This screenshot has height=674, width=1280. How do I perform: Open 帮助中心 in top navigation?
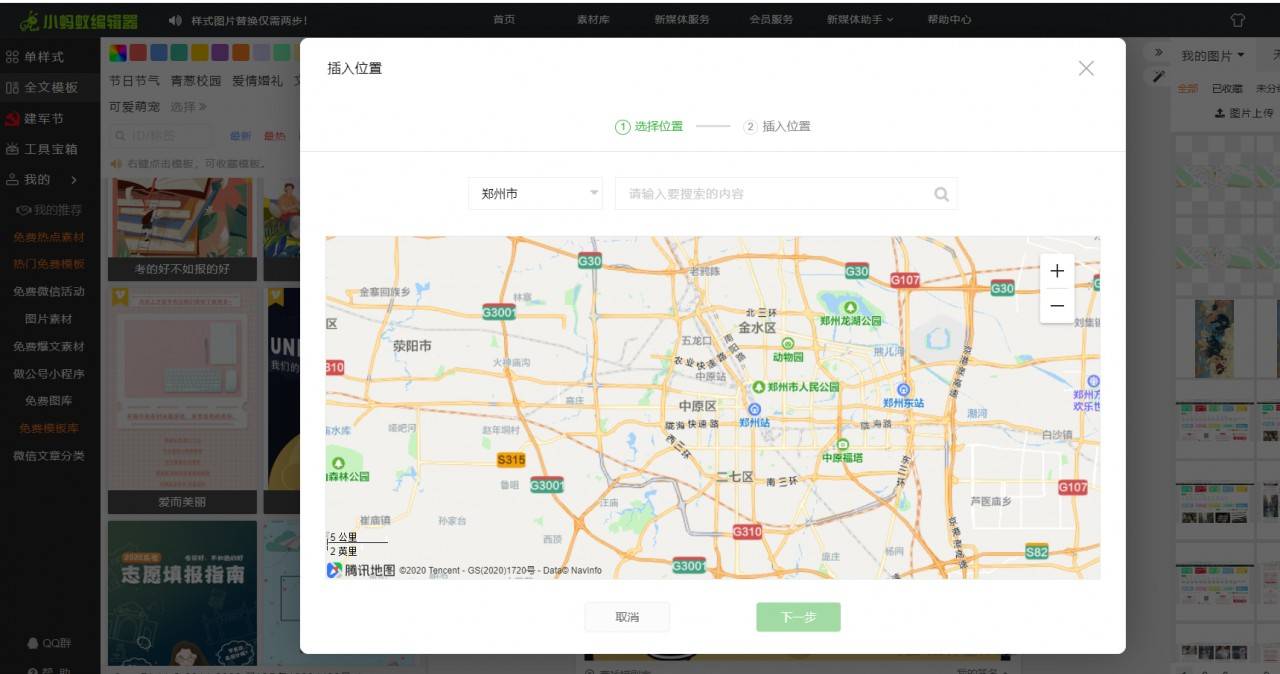click(949, 20)
